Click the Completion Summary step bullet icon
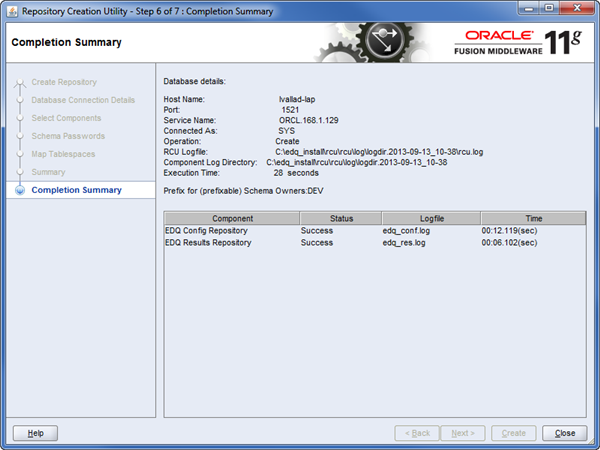The width and height of the screenshot is (600, 450). pos(20,190)
